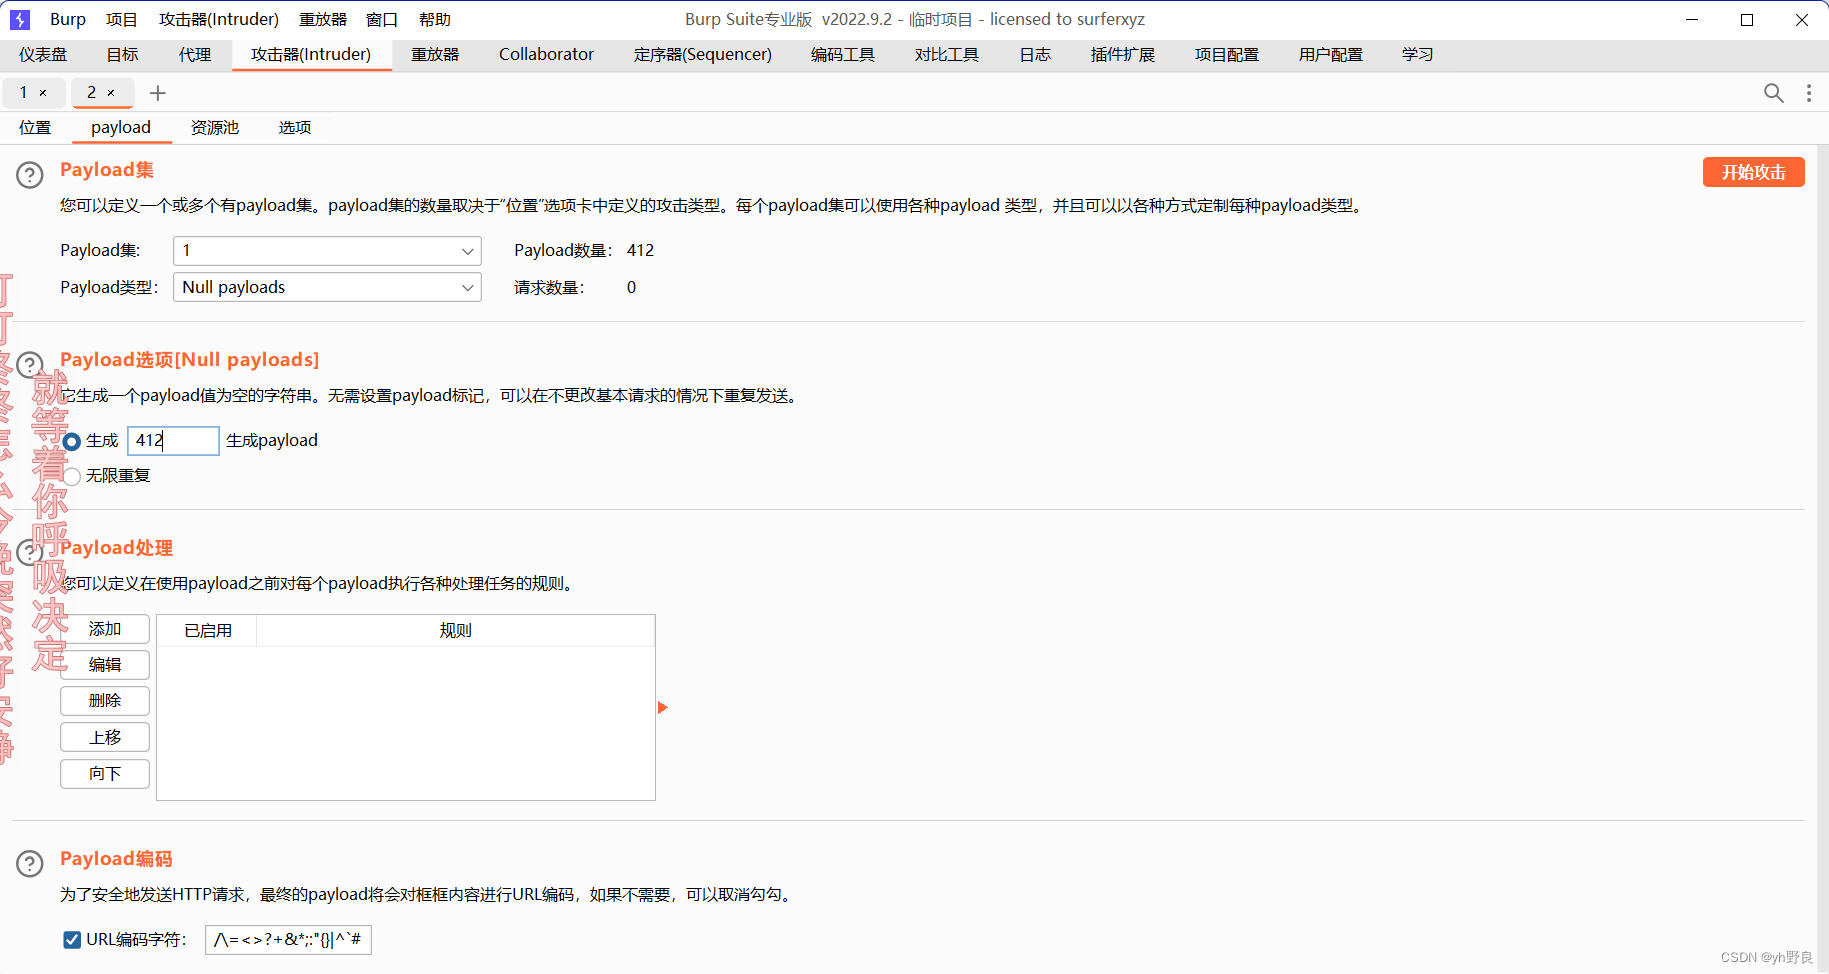Toggle the URL编码字符 checkbox
Image resolution: width=1829 pixels, height=974 pixels.
(x=72, y=940)
